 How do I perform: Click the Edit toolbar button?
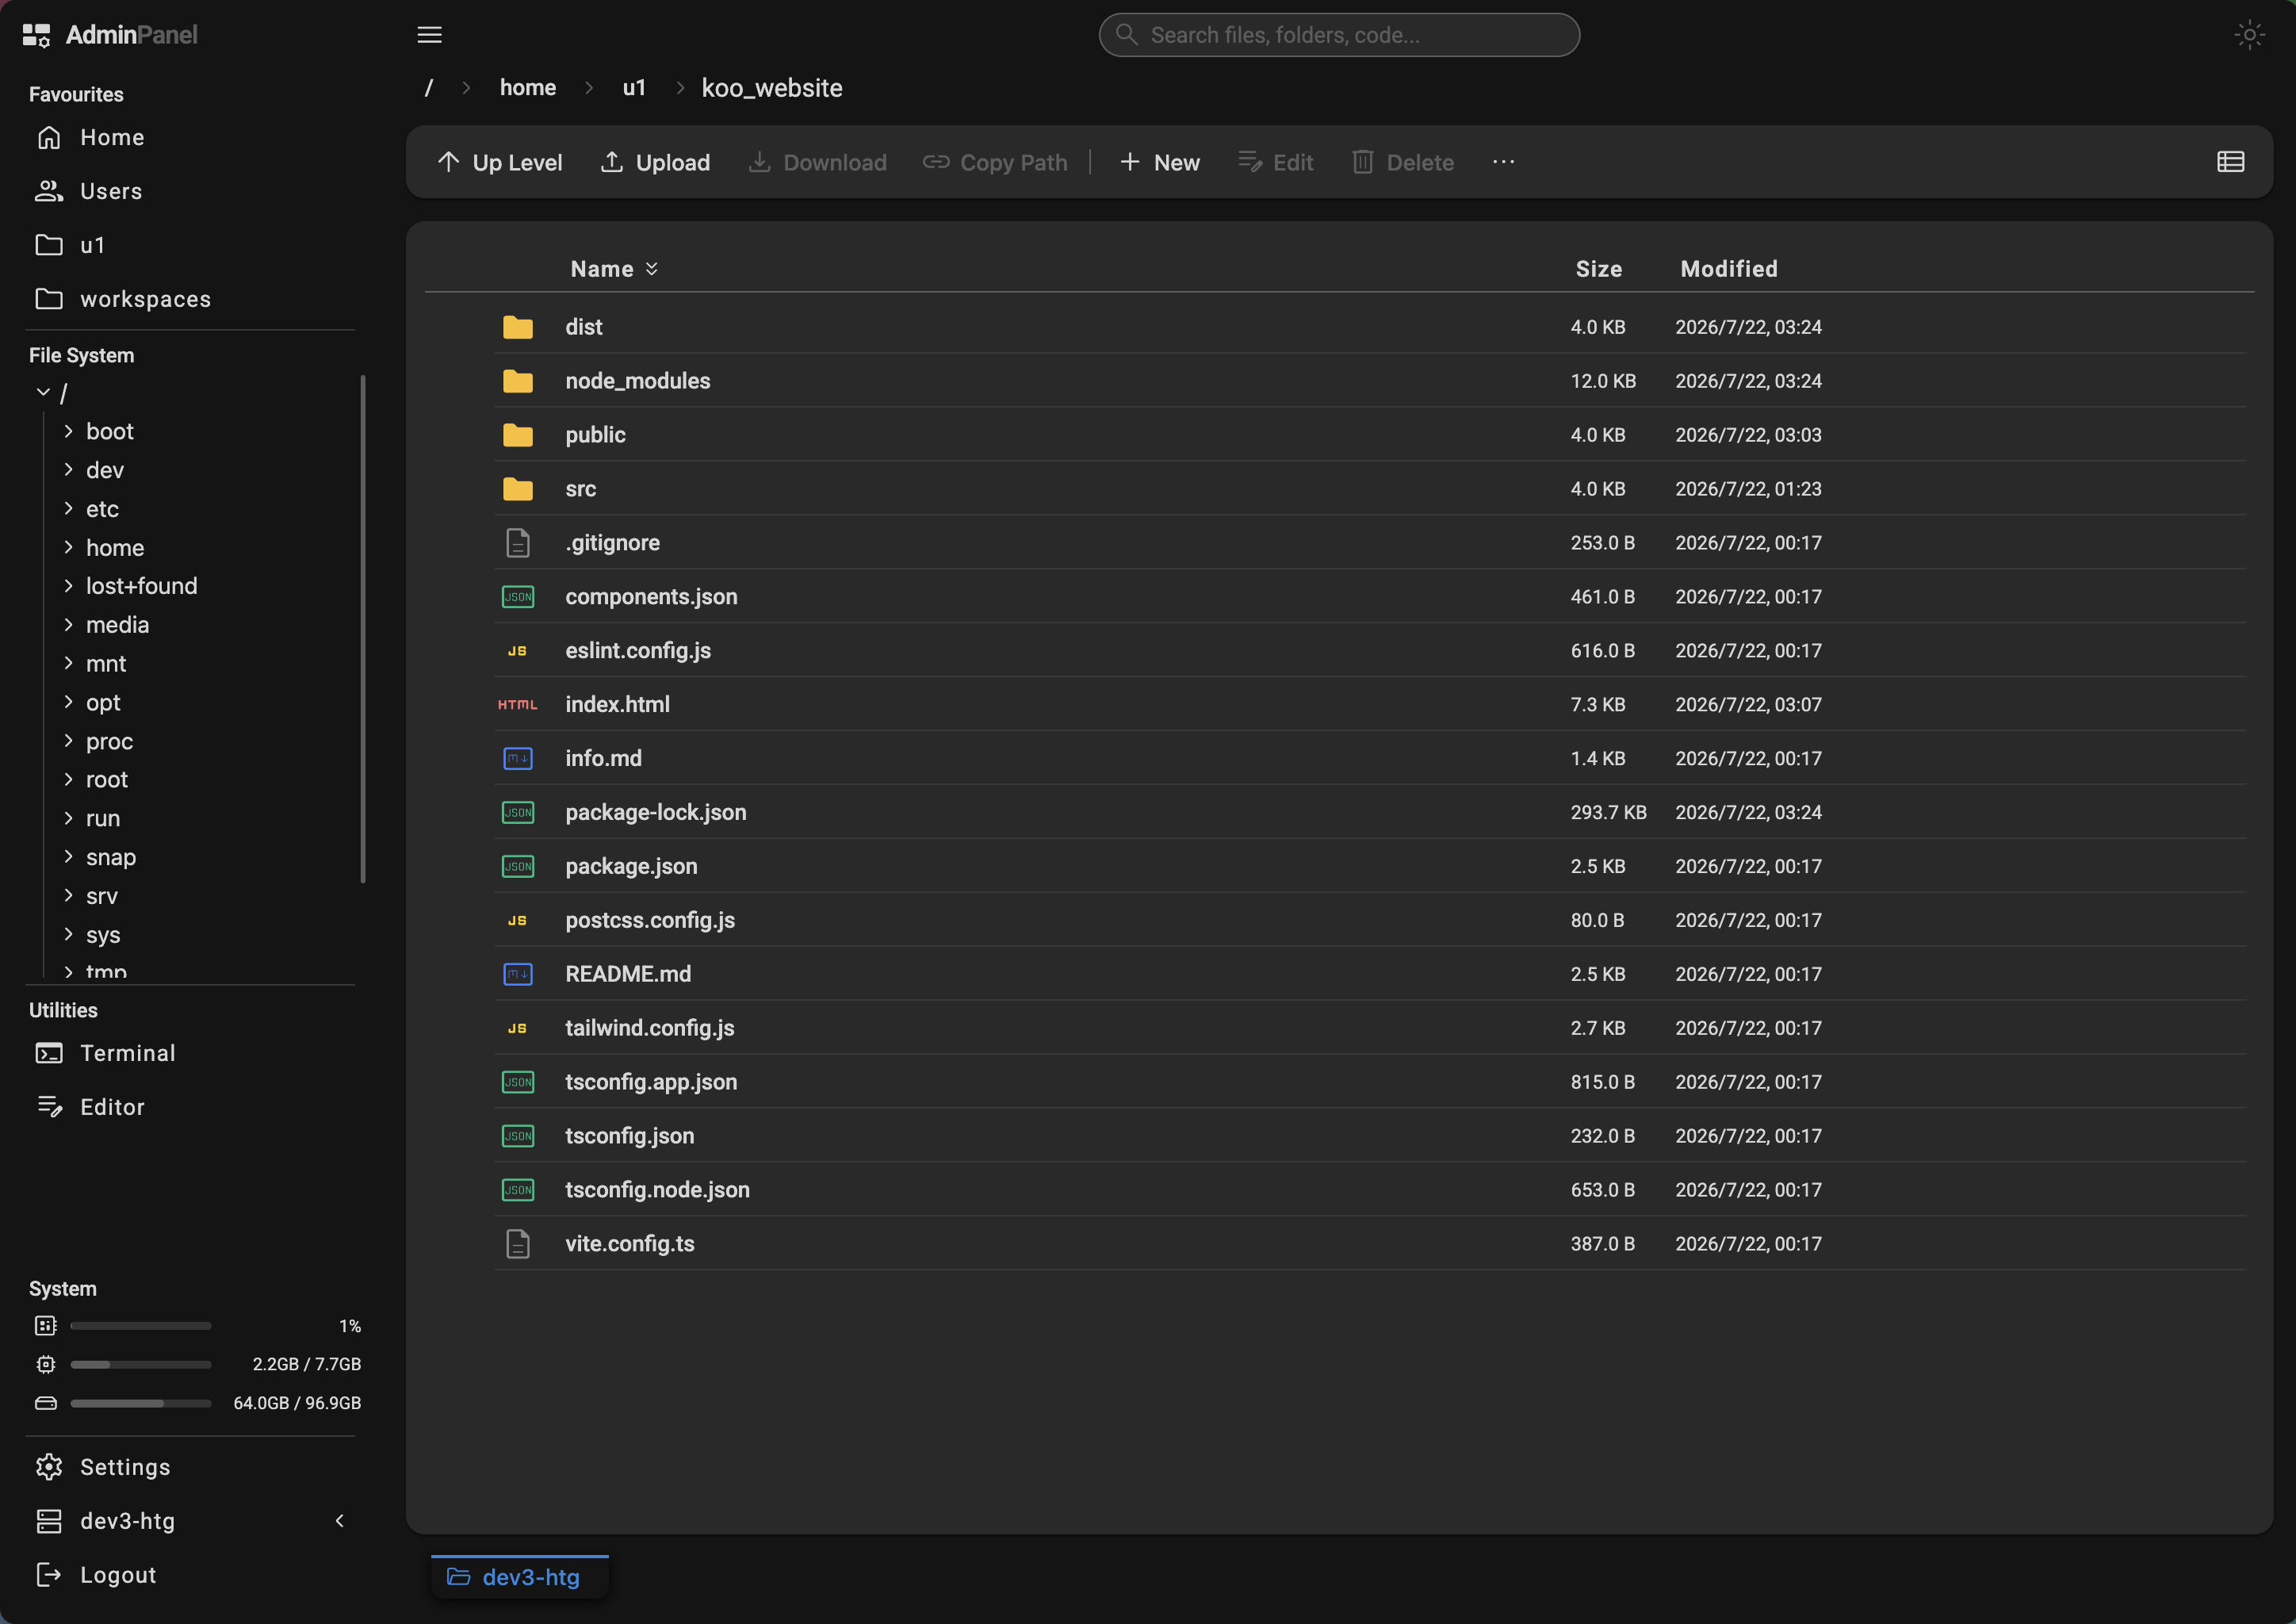click(1275, 162)
